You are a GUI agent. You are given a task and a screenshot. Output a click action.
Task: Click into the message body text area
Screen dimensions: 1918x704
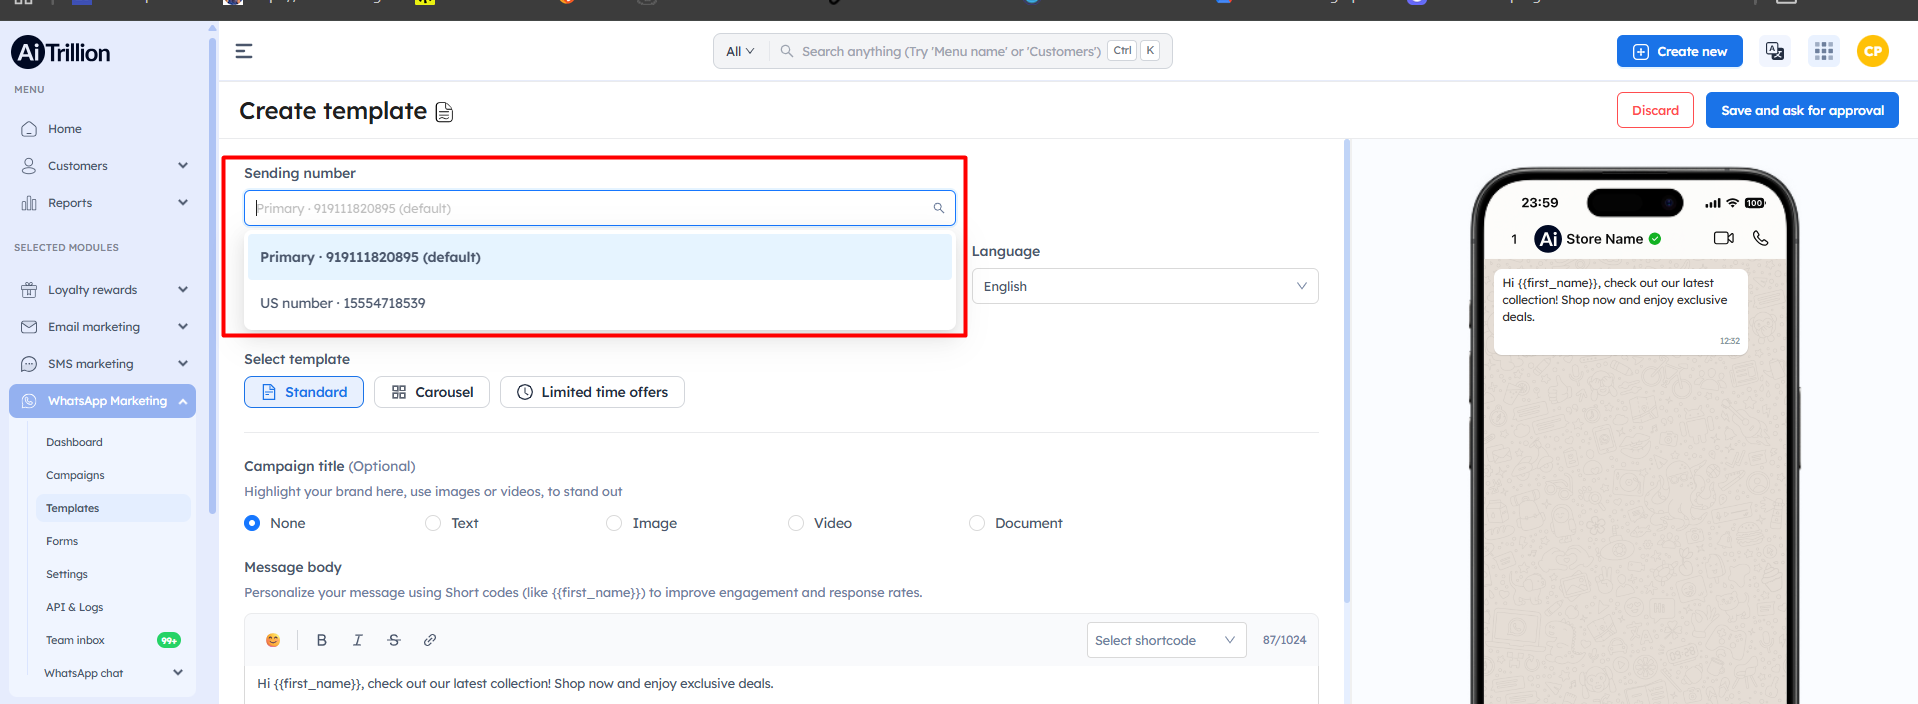tap(781, 685)
